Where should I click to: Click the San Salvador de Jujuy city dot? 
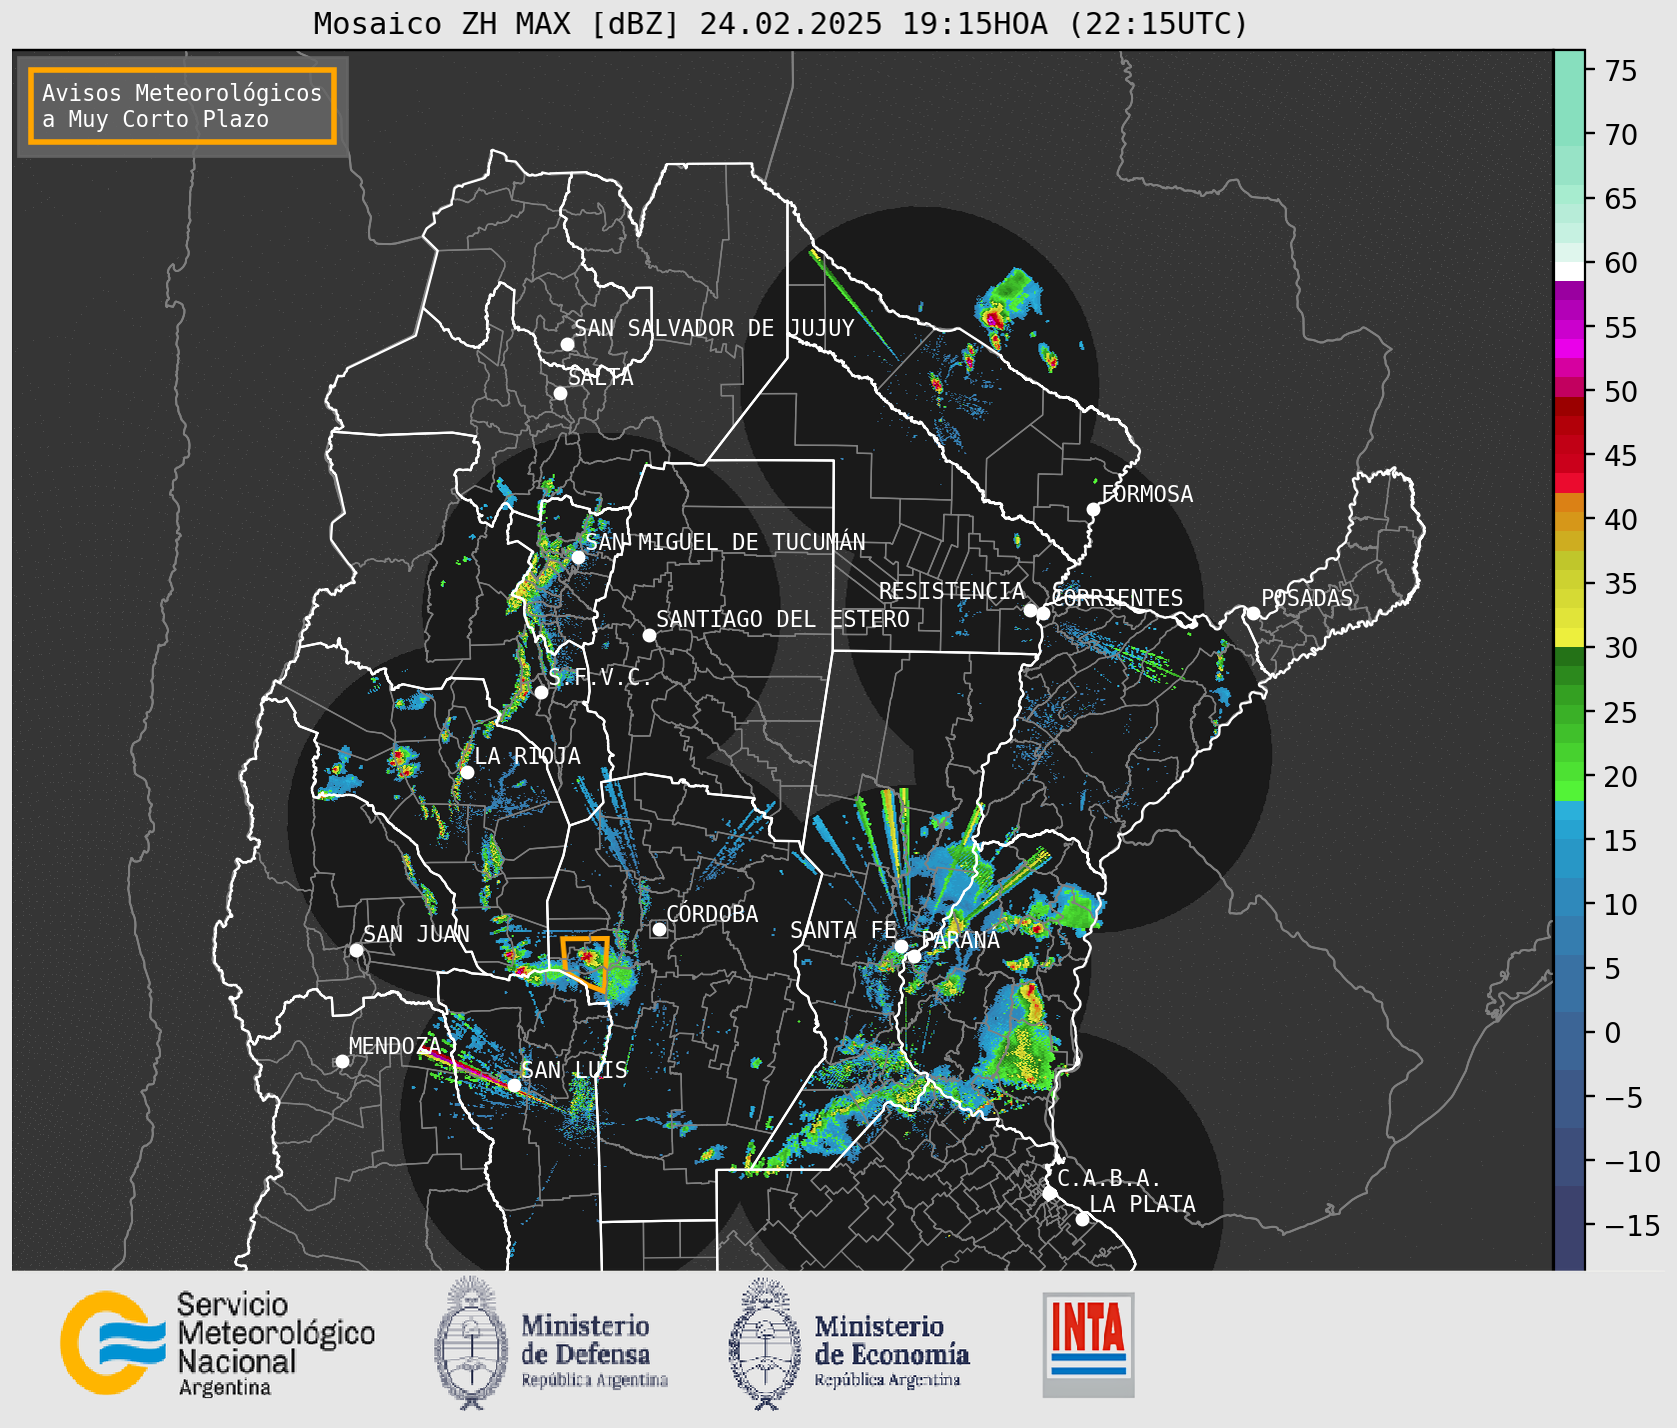click(x=567, y=344)
